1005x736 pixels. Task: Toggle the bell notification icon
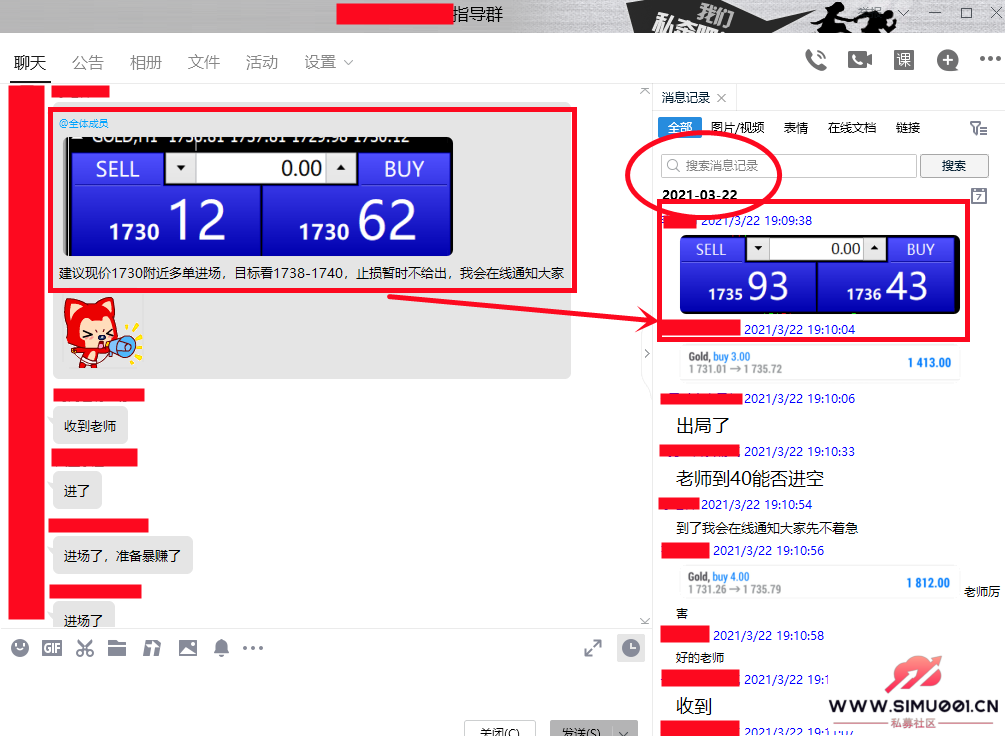(x=221, y=648)
